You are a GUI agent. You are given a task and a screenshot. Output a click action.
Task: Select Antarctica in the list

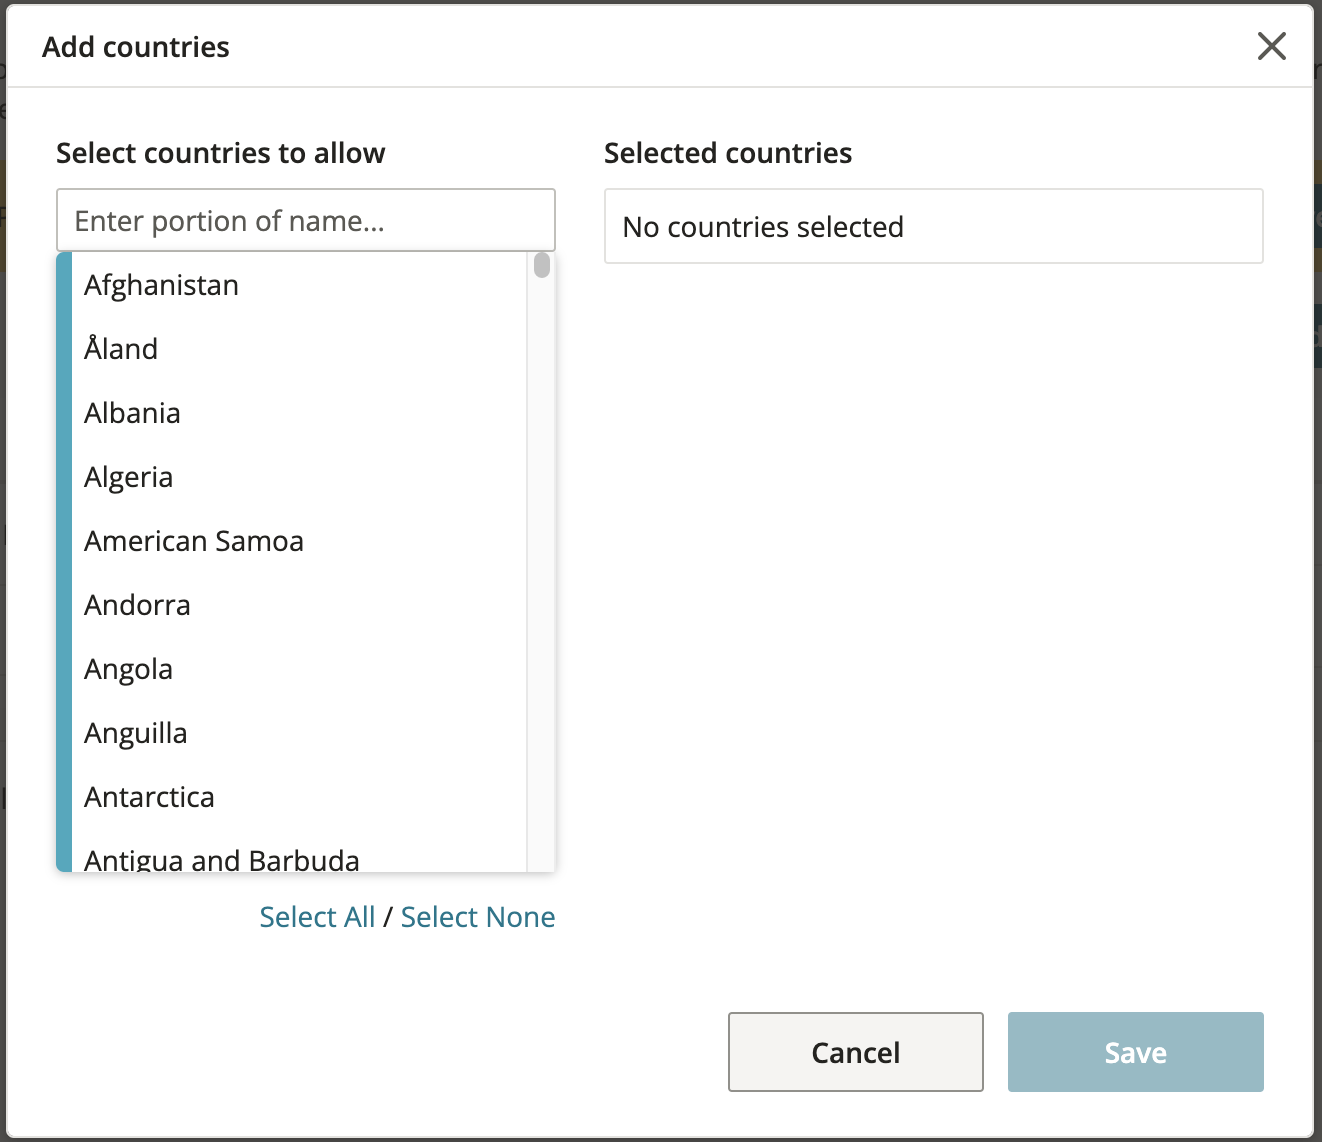click(x=298, y=797)
